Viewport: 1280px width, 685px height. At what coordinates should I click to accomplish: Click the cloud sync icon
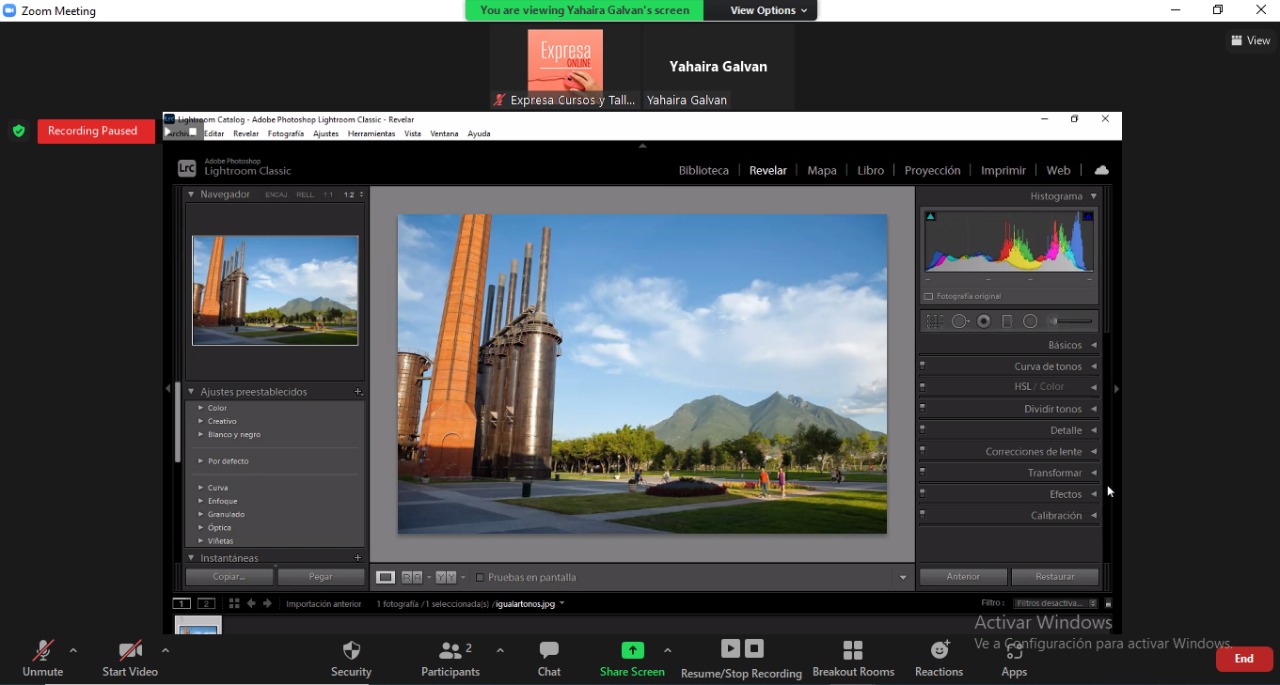pos(1101,170)
